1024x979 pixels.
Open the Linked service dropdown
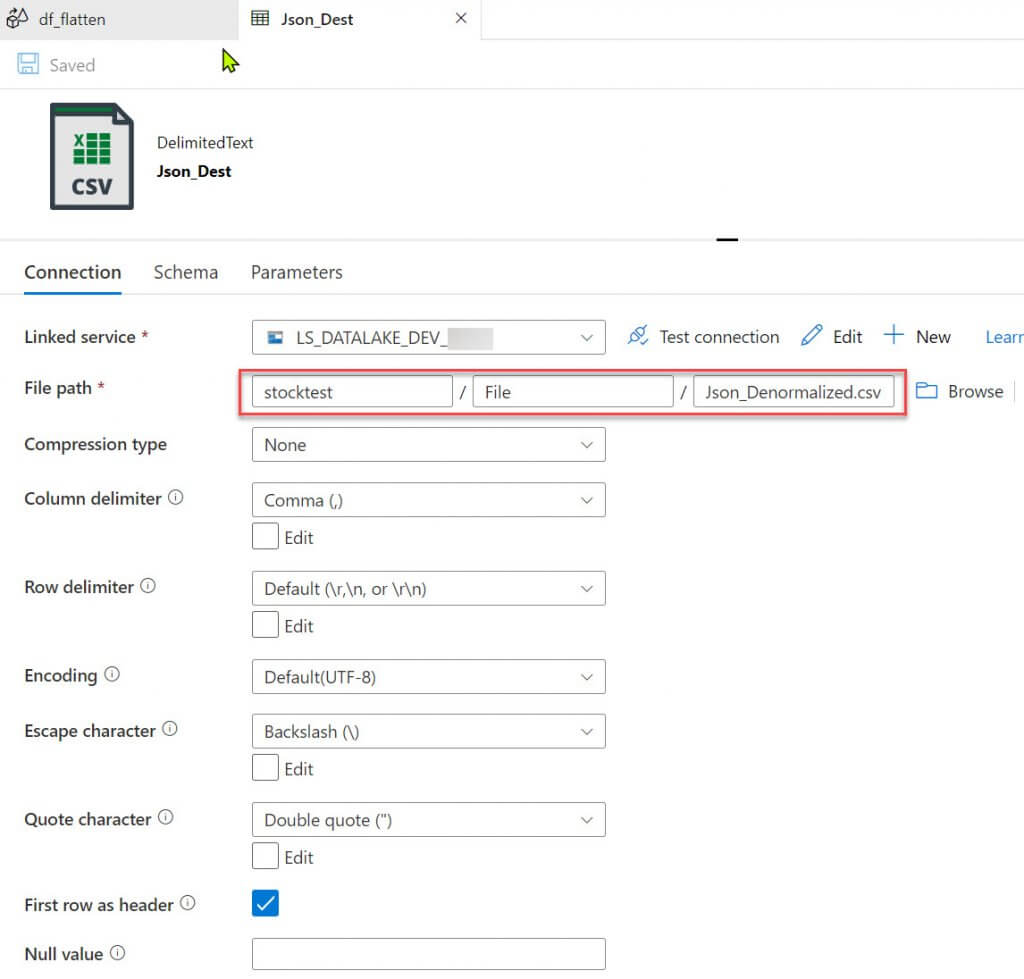428,337
